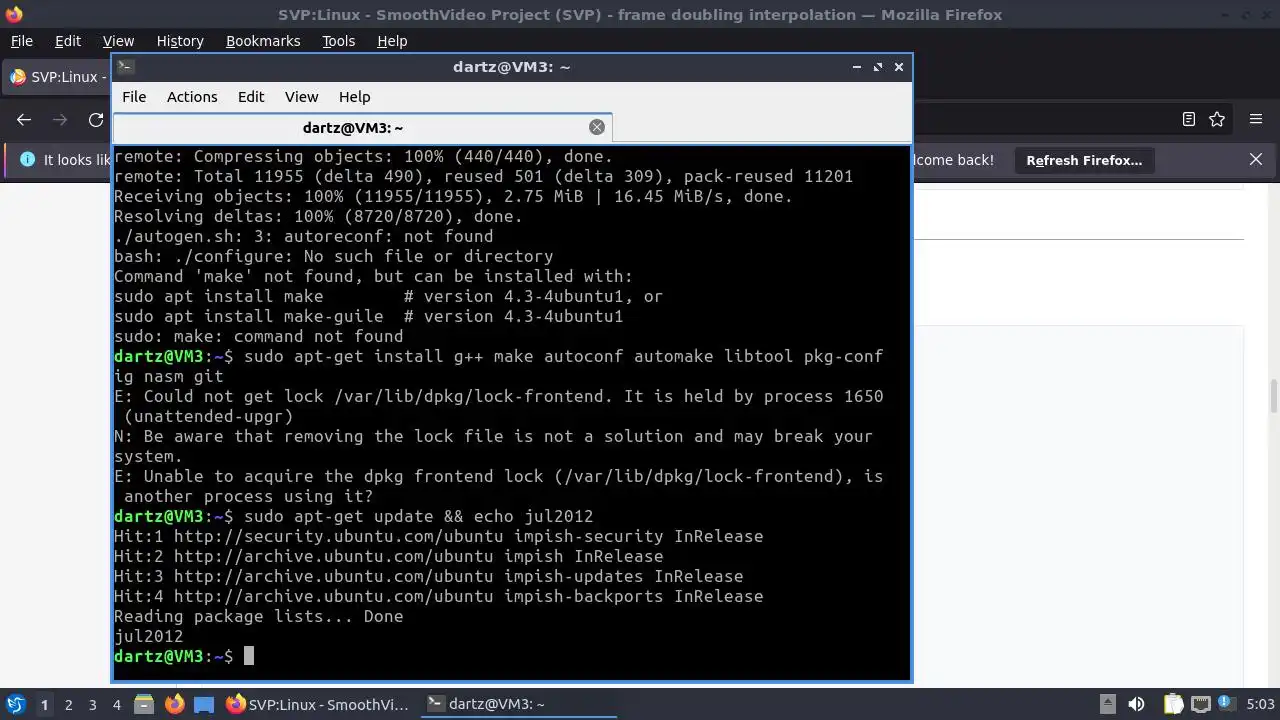Click the show desktop icon in panel
Viewport: 1280px width, 720px height.
(204, 704)
